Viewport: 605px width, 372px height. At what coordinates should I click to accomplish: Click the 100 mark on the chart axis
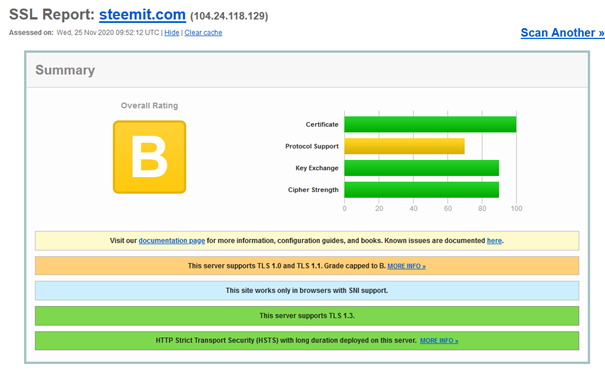(x=516, y=209)
